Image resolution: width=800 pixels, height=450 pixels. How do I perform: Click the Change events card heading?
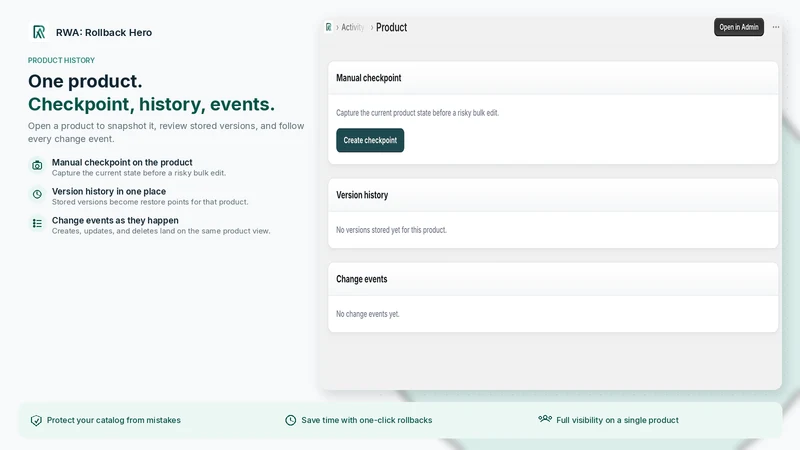[361, 279]
